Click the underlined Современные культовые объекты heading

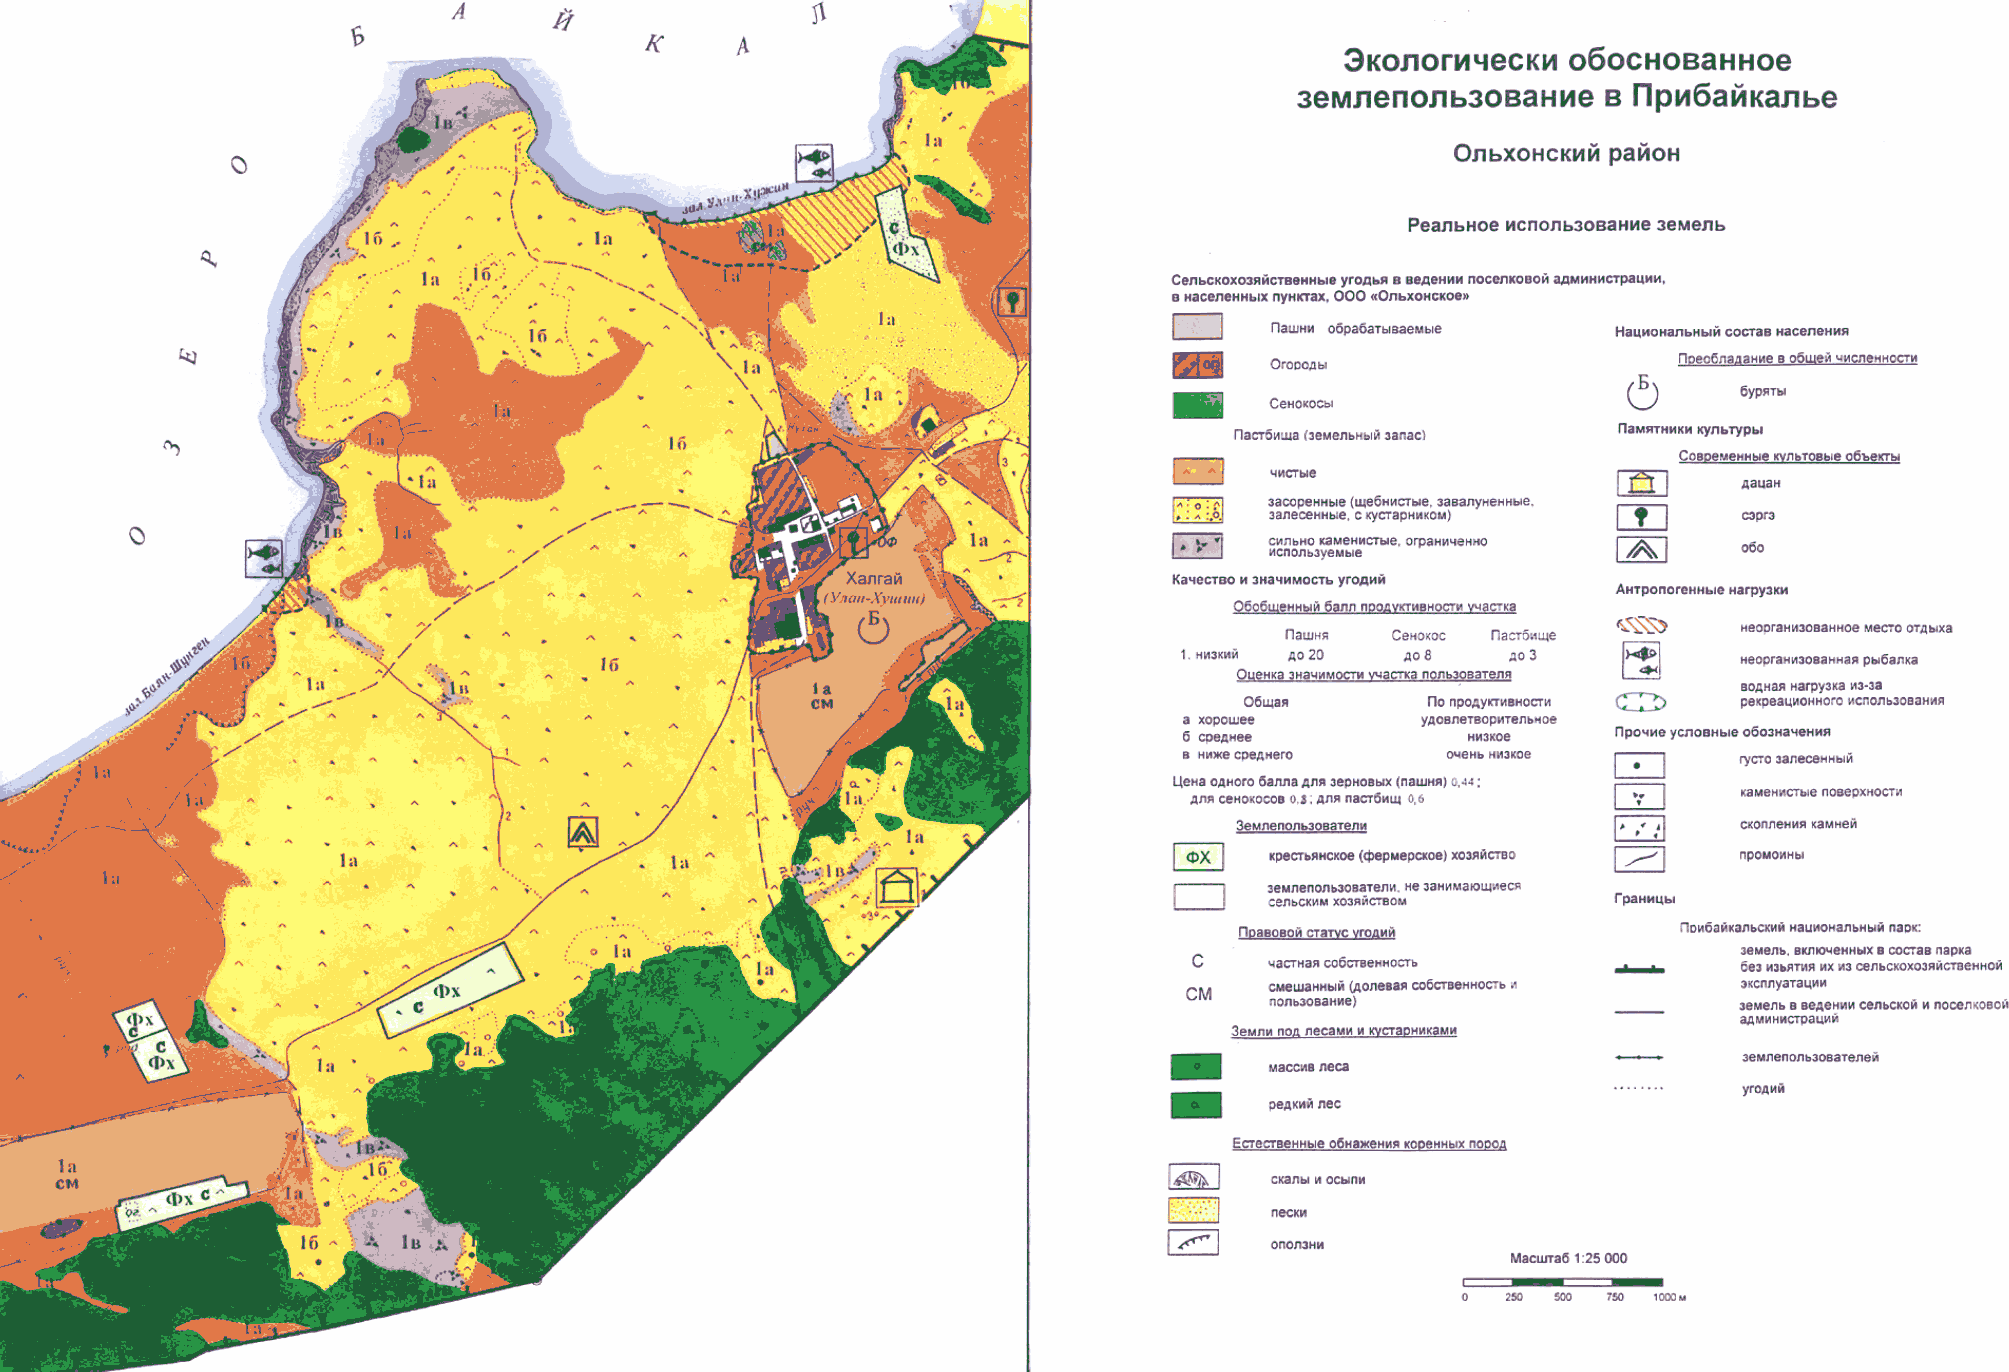pos(1789,456)
